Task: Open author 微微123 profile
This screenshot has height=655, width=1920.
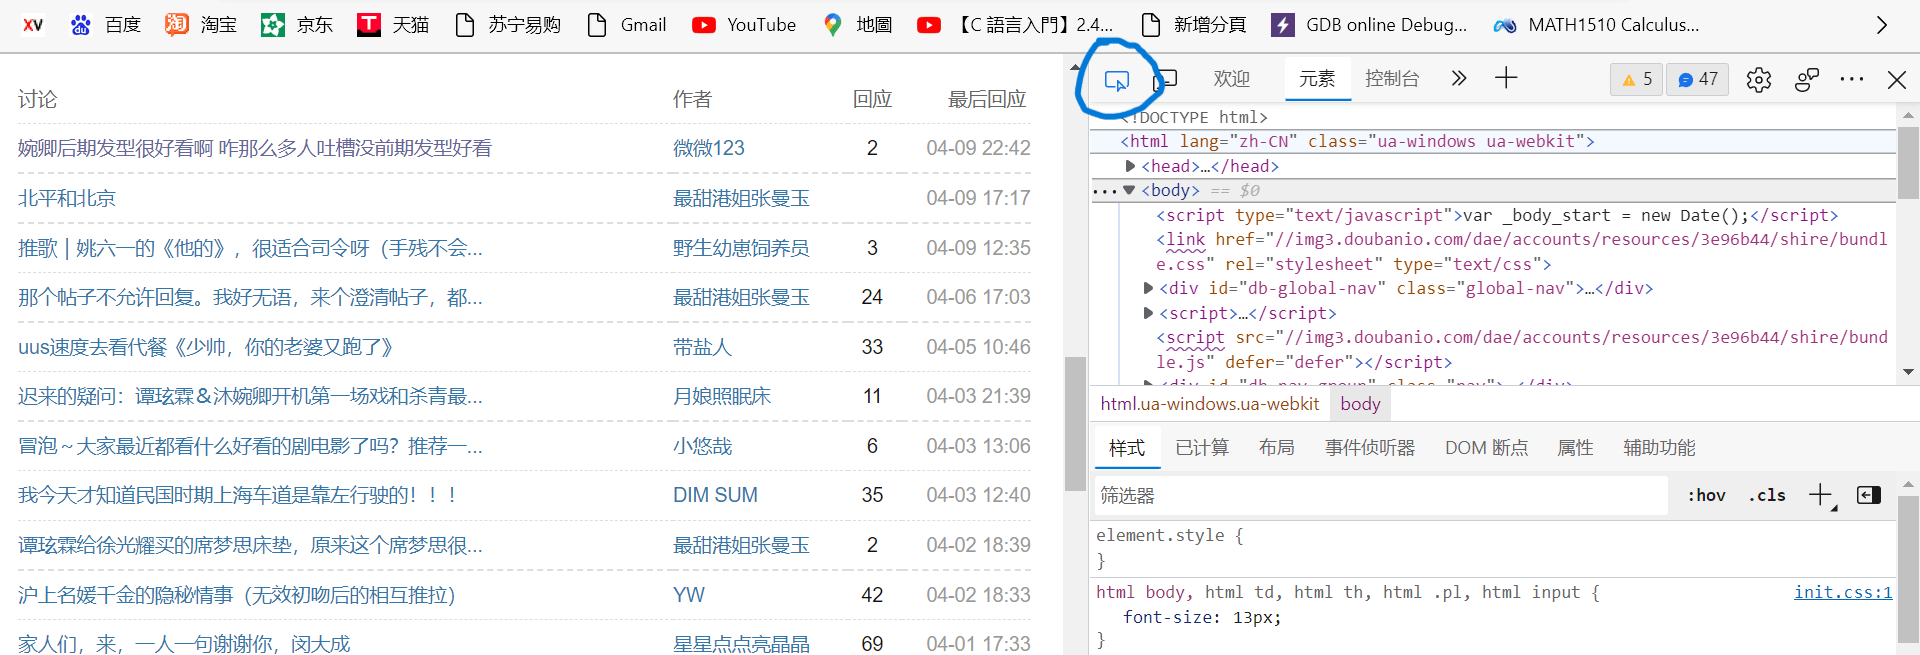Action: (x=709, y=148)
